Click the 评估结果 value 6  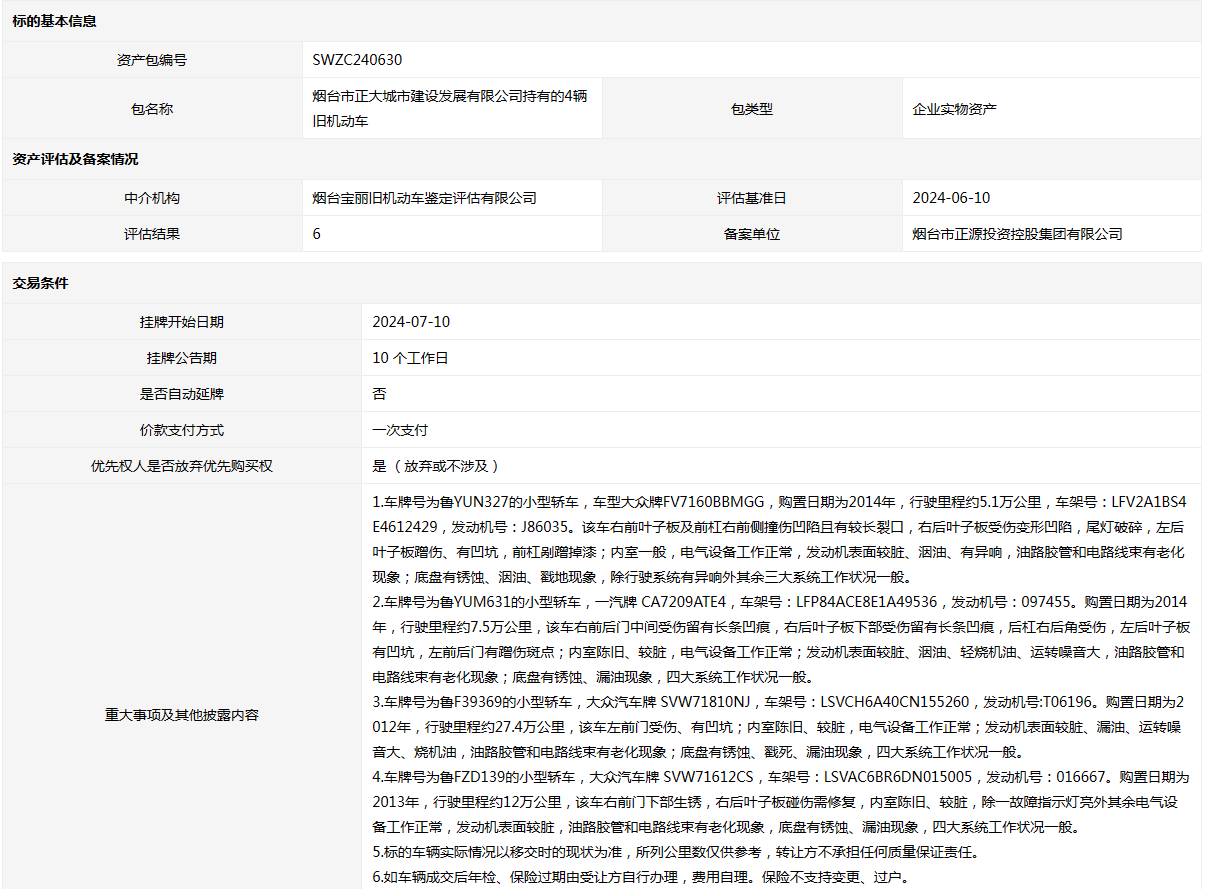coord(317,234)
